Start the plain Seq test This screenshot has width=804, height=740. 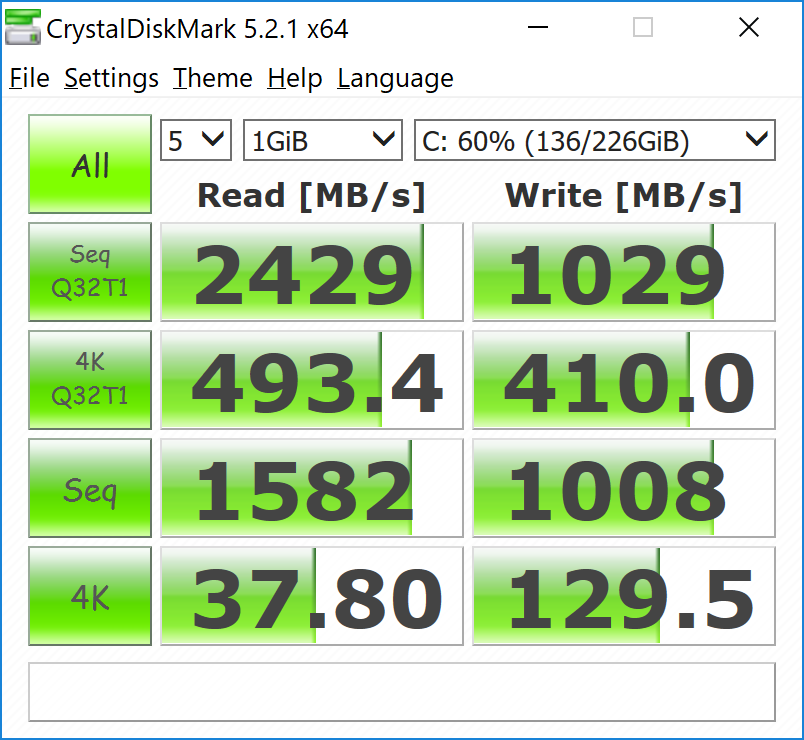pyautogui.click(x=90, y=488)
